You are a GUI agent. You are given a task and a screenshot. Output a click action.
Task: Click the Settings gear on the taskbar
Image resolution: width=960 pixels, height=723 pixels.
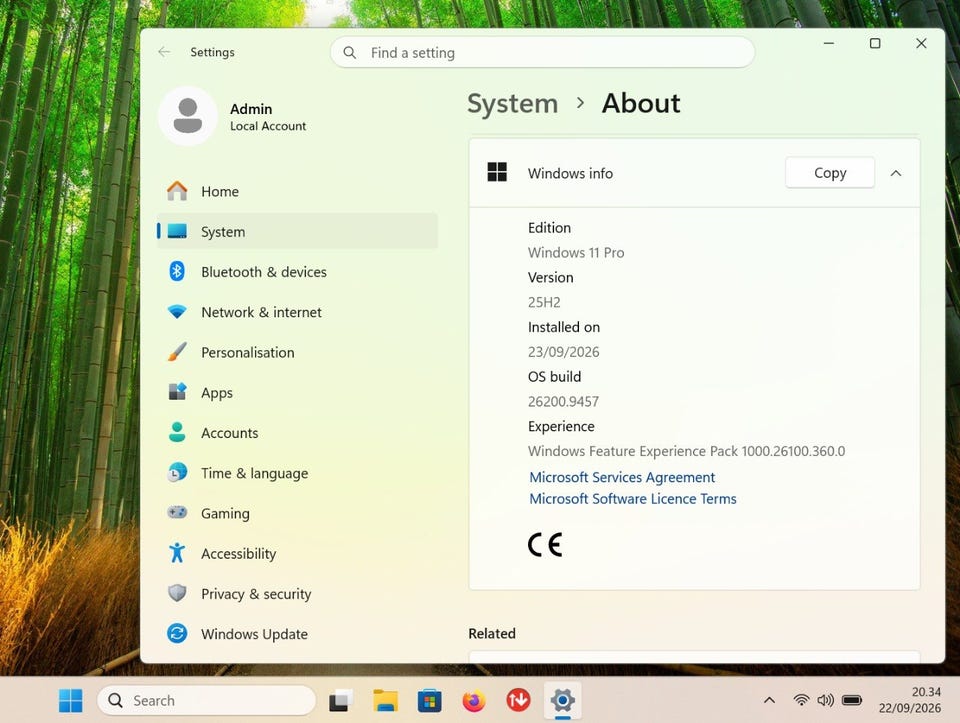point(563,700)
